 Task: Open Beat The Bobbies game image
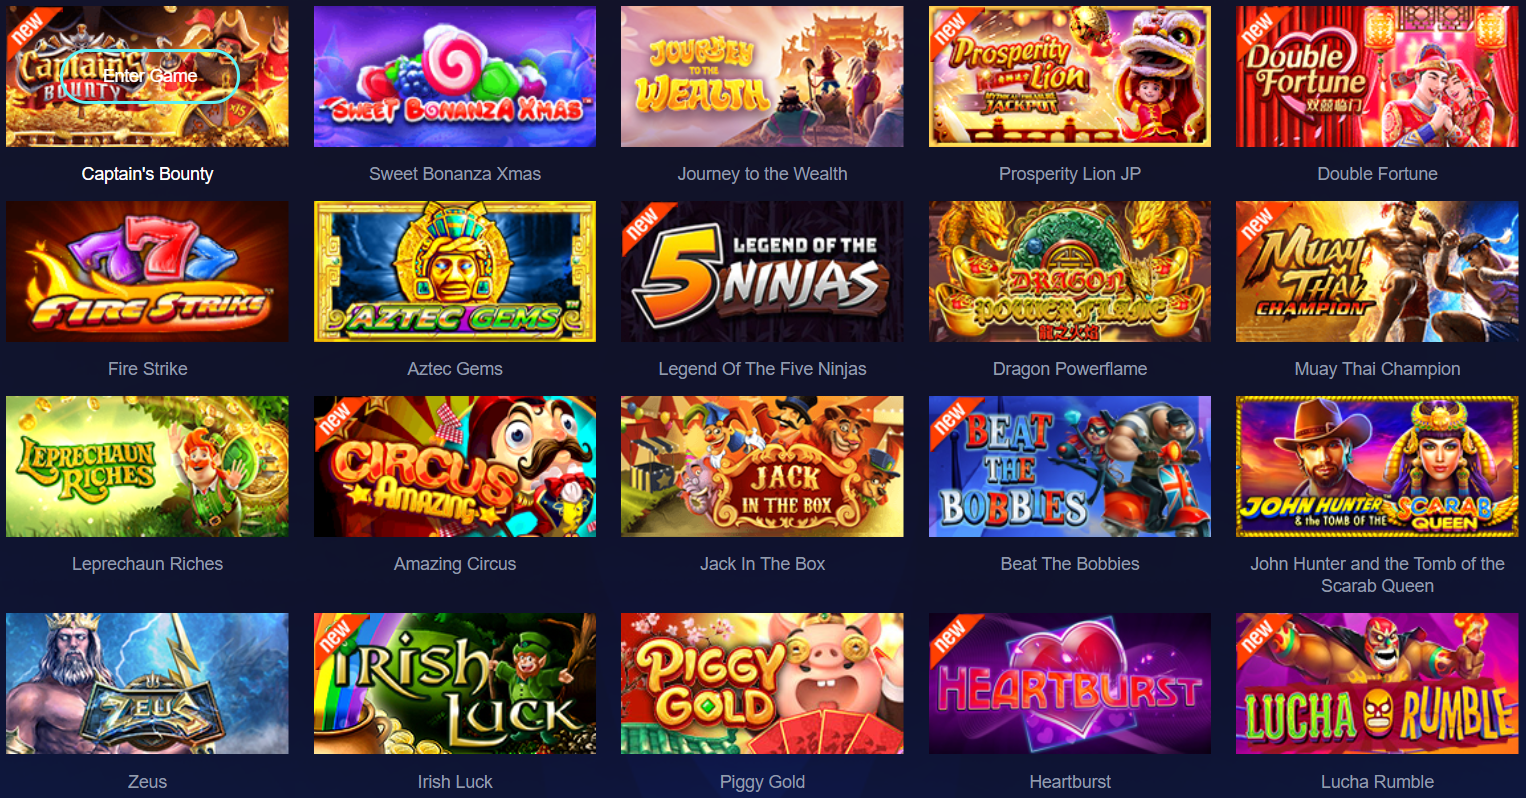[1070, 466]
